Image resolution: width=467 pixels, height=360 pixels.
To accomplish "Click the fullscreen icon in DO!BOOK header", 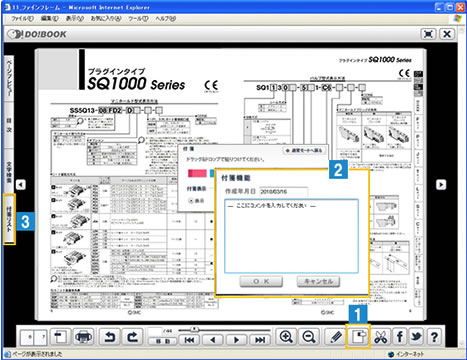I will click(428, 34).
